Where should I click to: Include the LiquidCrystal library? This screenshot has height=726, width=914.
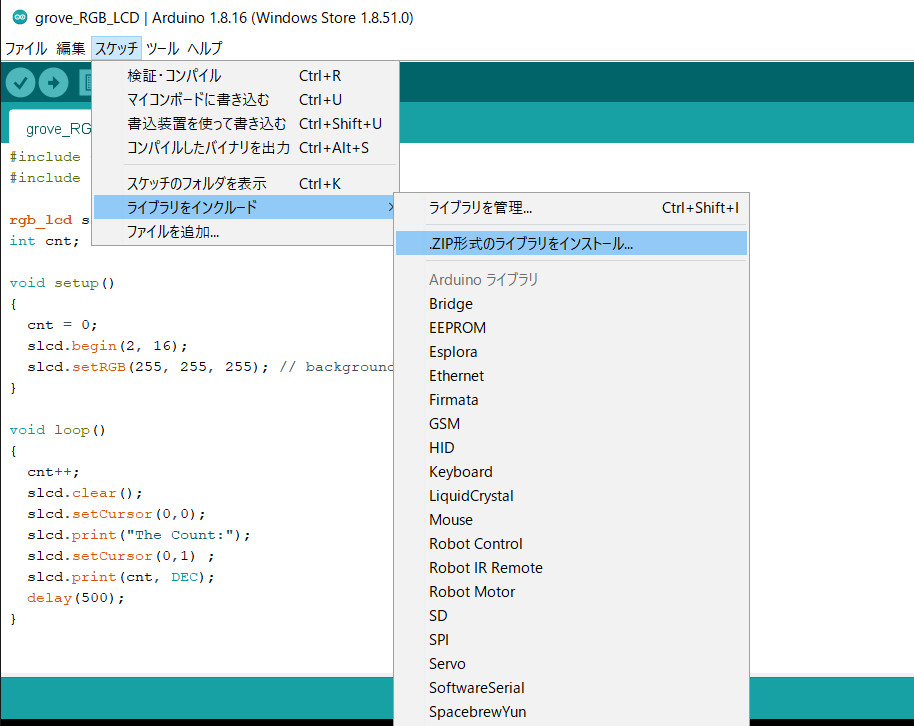pyautogui.click(x=471, y=496)
